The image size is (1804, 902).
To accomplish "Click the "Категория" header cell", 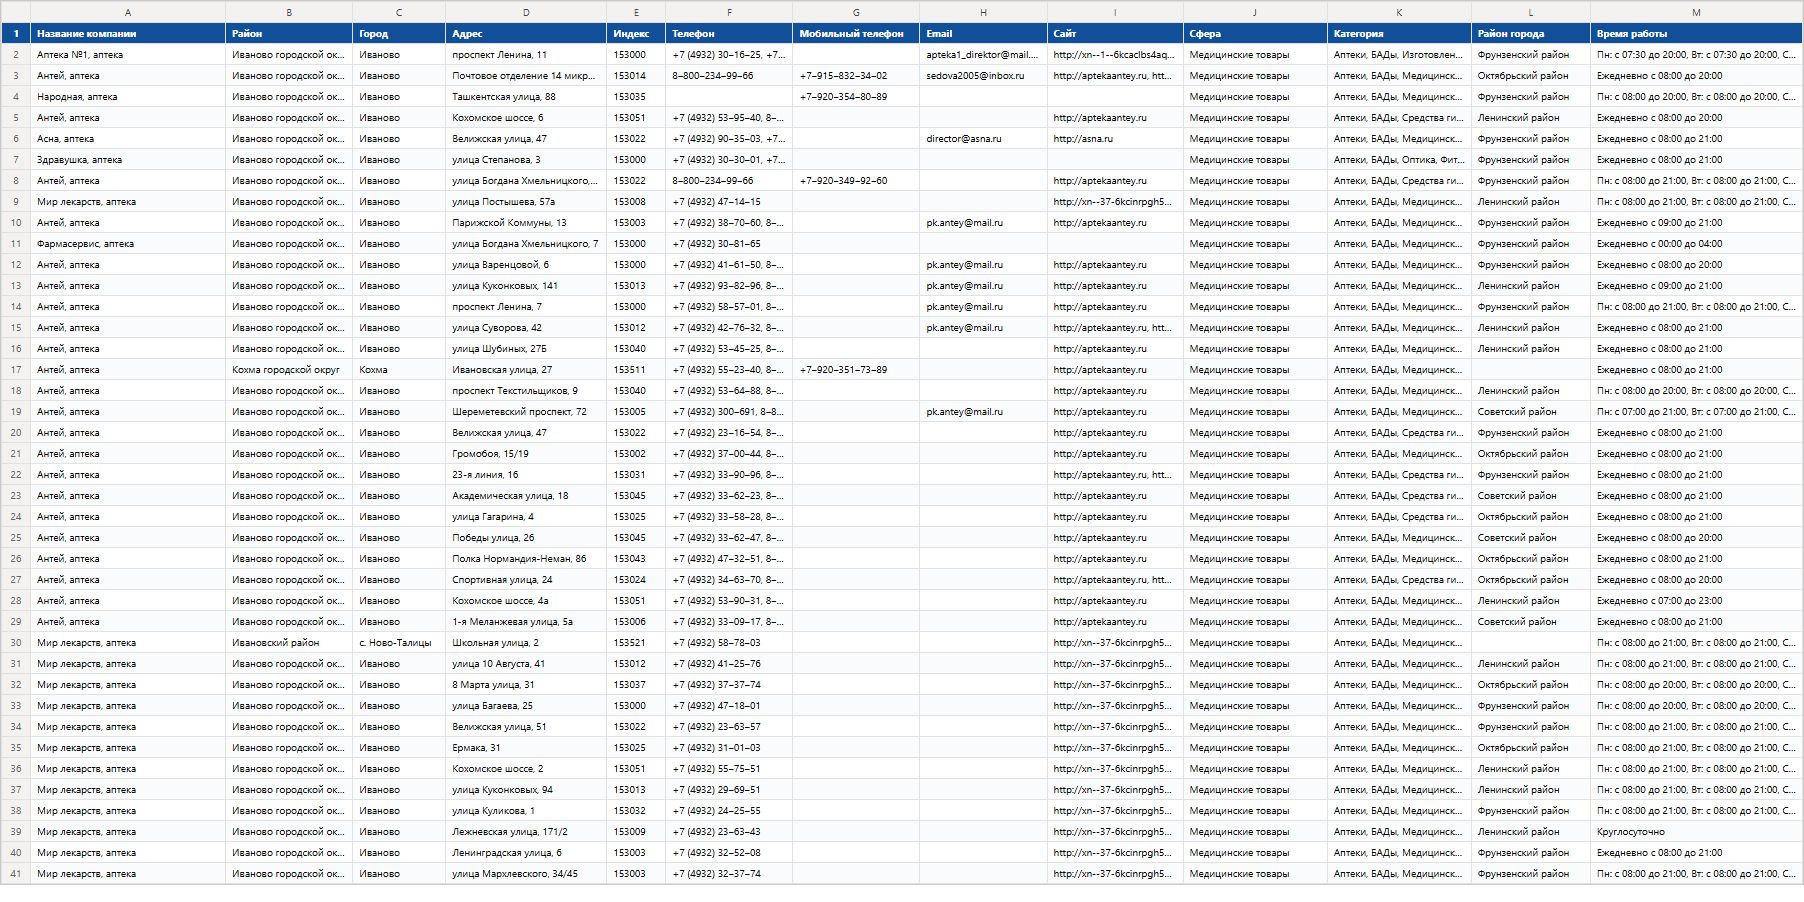I will pos(1399,33).
